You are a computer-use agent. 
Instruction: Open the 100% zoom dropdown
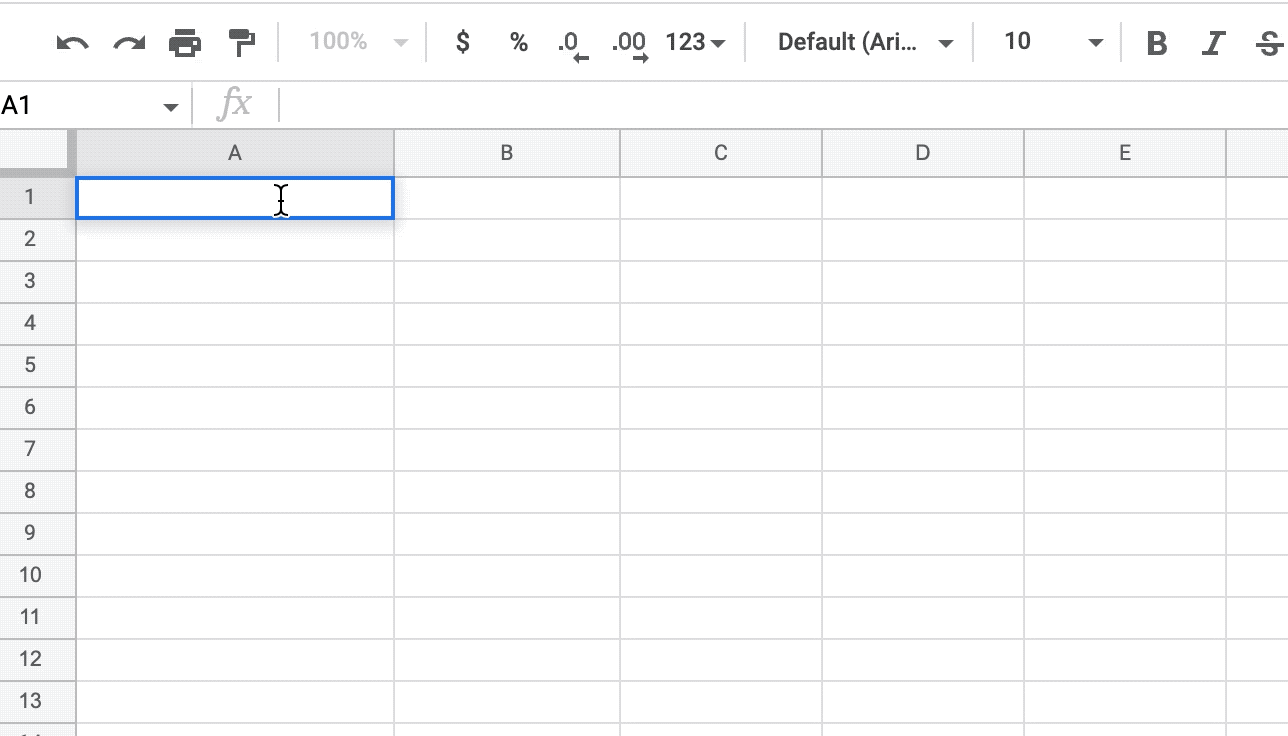point(358,42)
